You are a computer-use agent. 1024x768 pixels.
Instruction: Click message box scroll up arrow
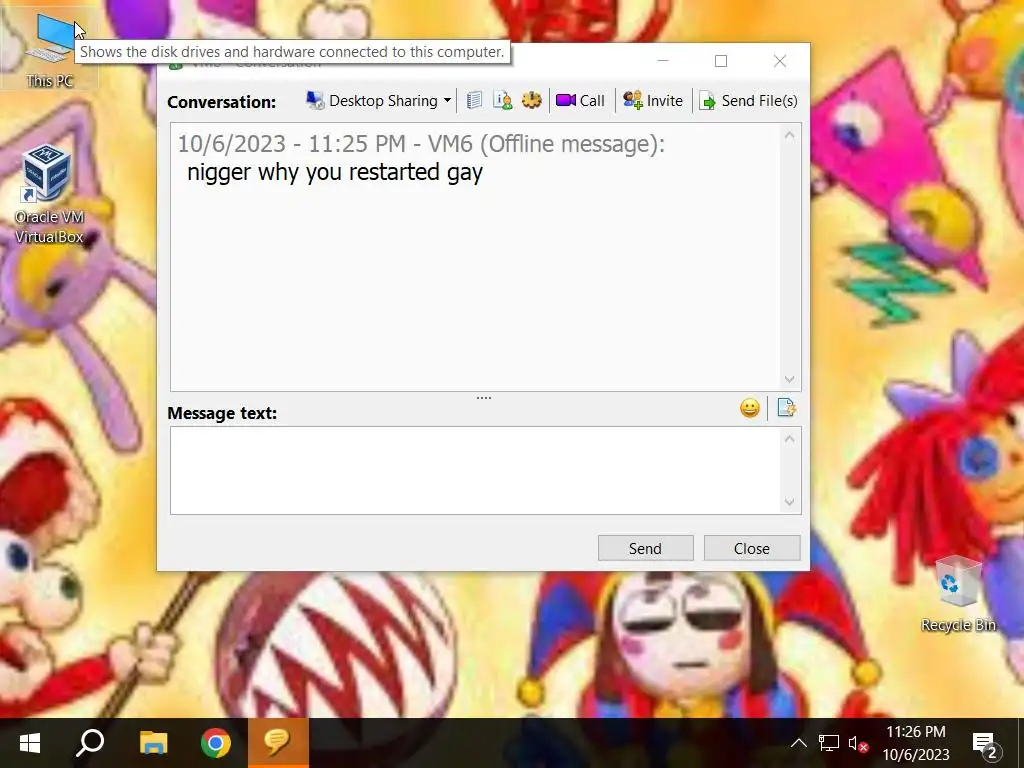click(790, 439)
